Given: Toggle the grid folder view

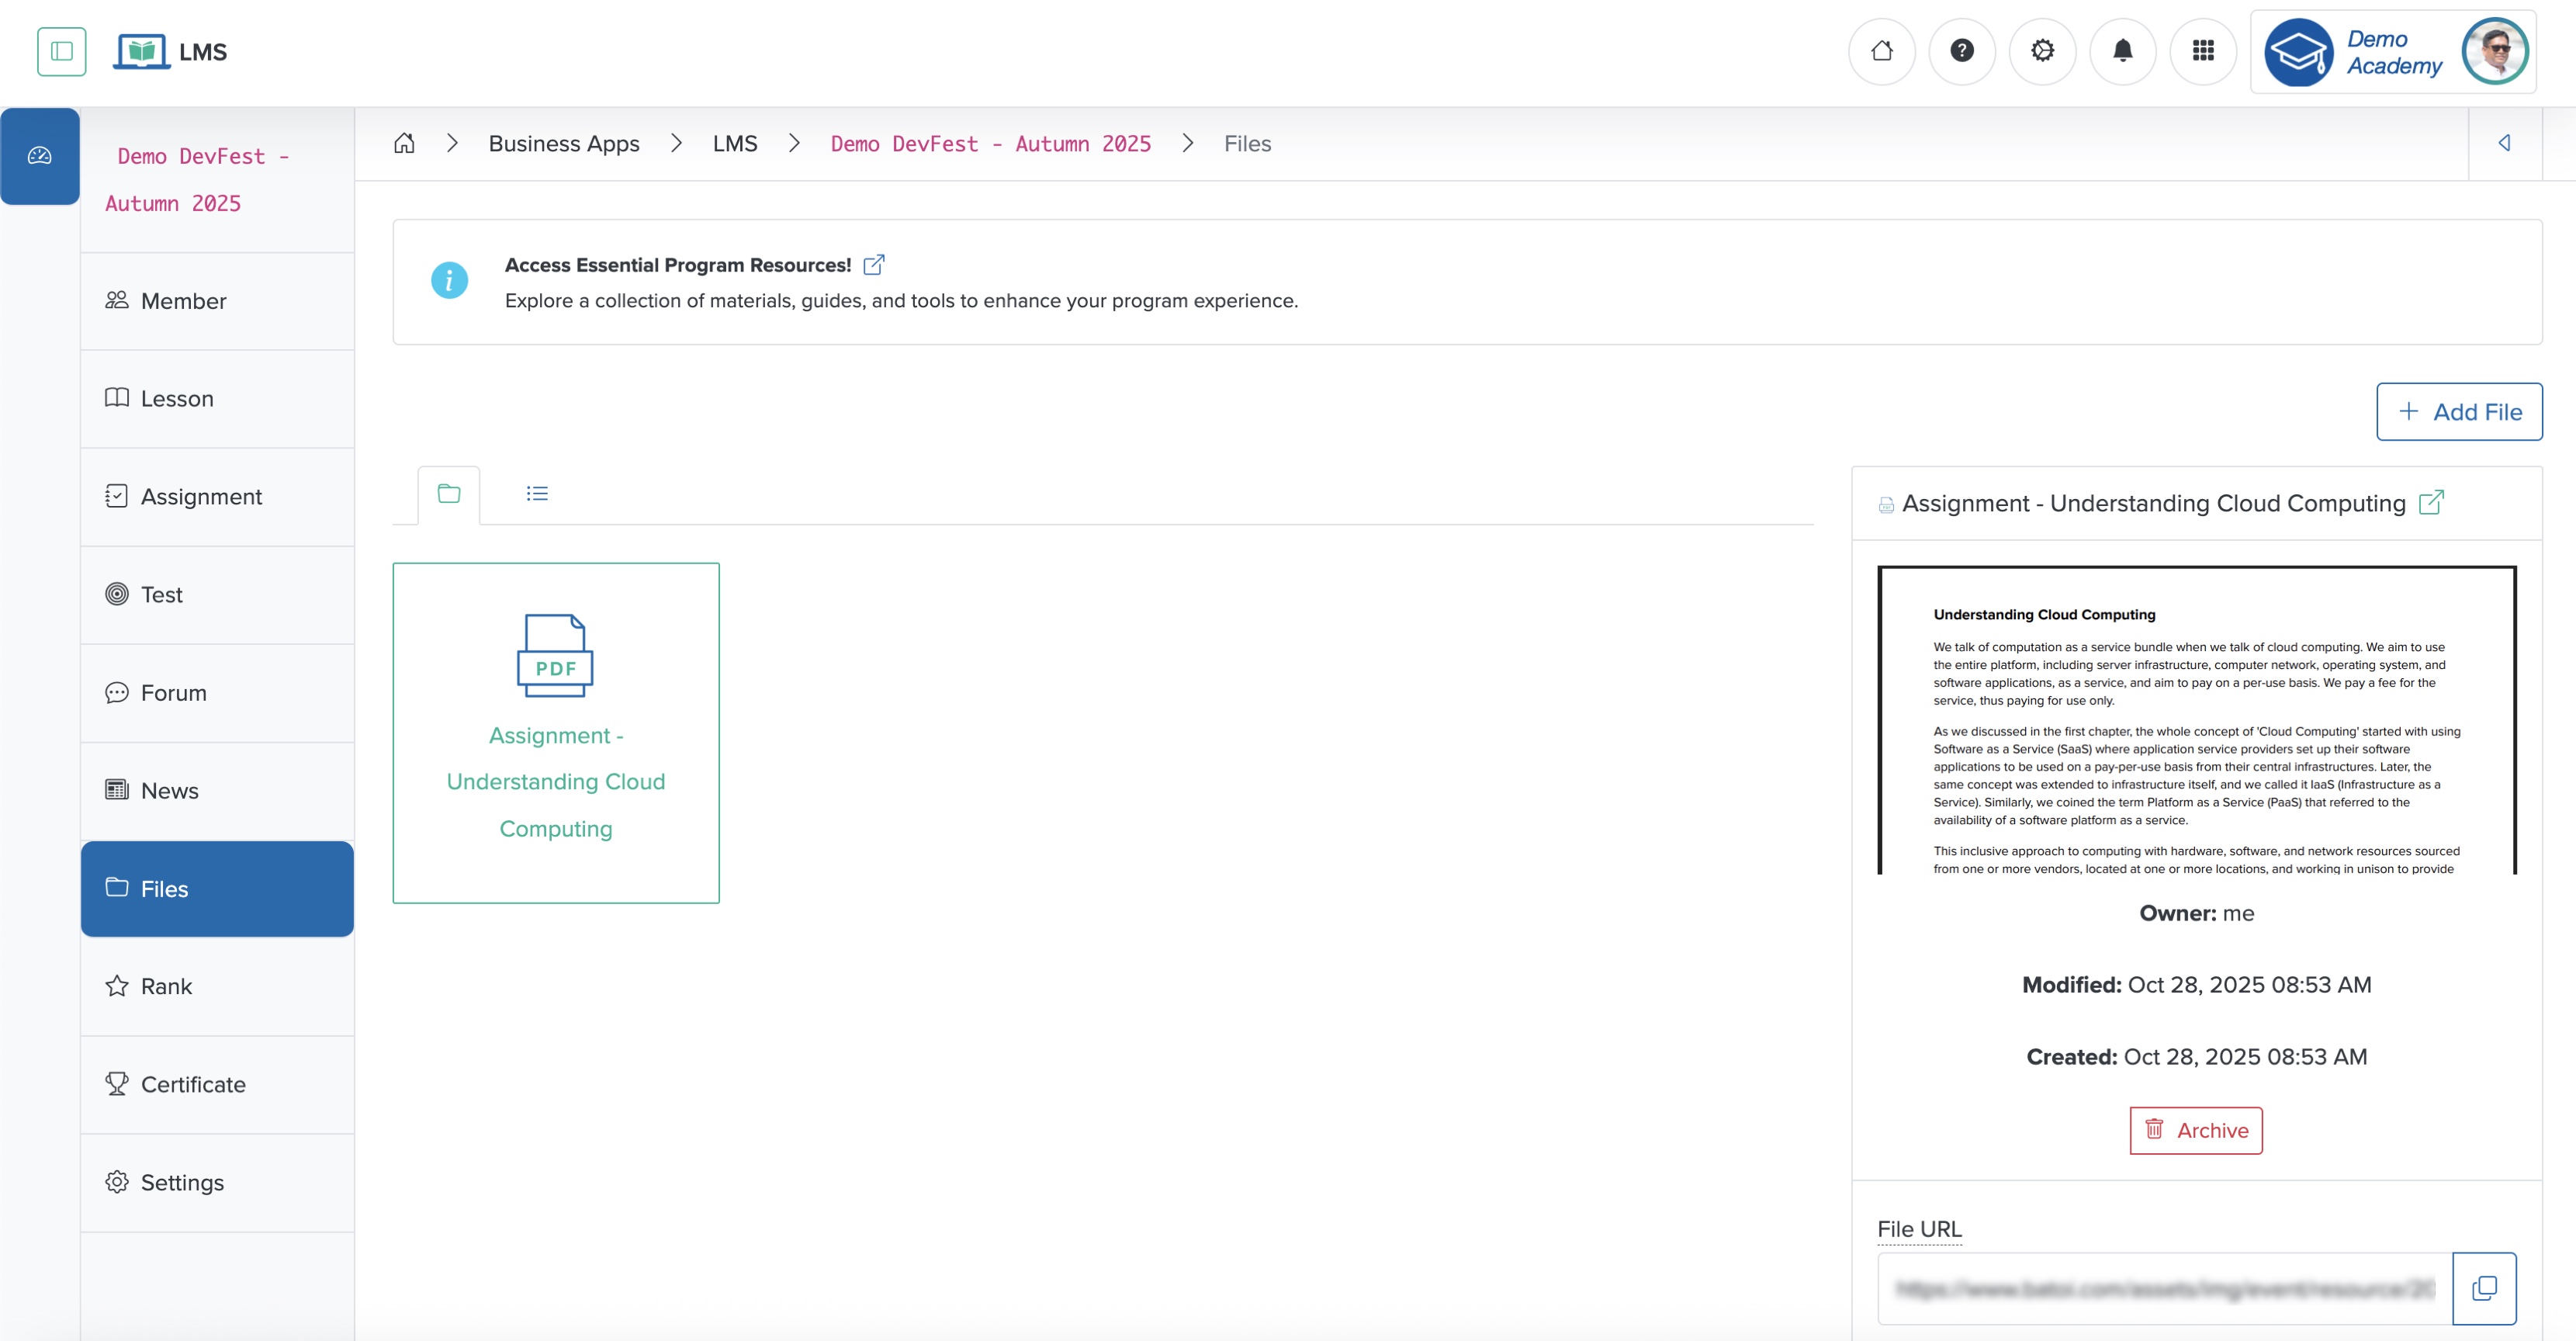Looking at the screenshot, I should click(448, 492).
